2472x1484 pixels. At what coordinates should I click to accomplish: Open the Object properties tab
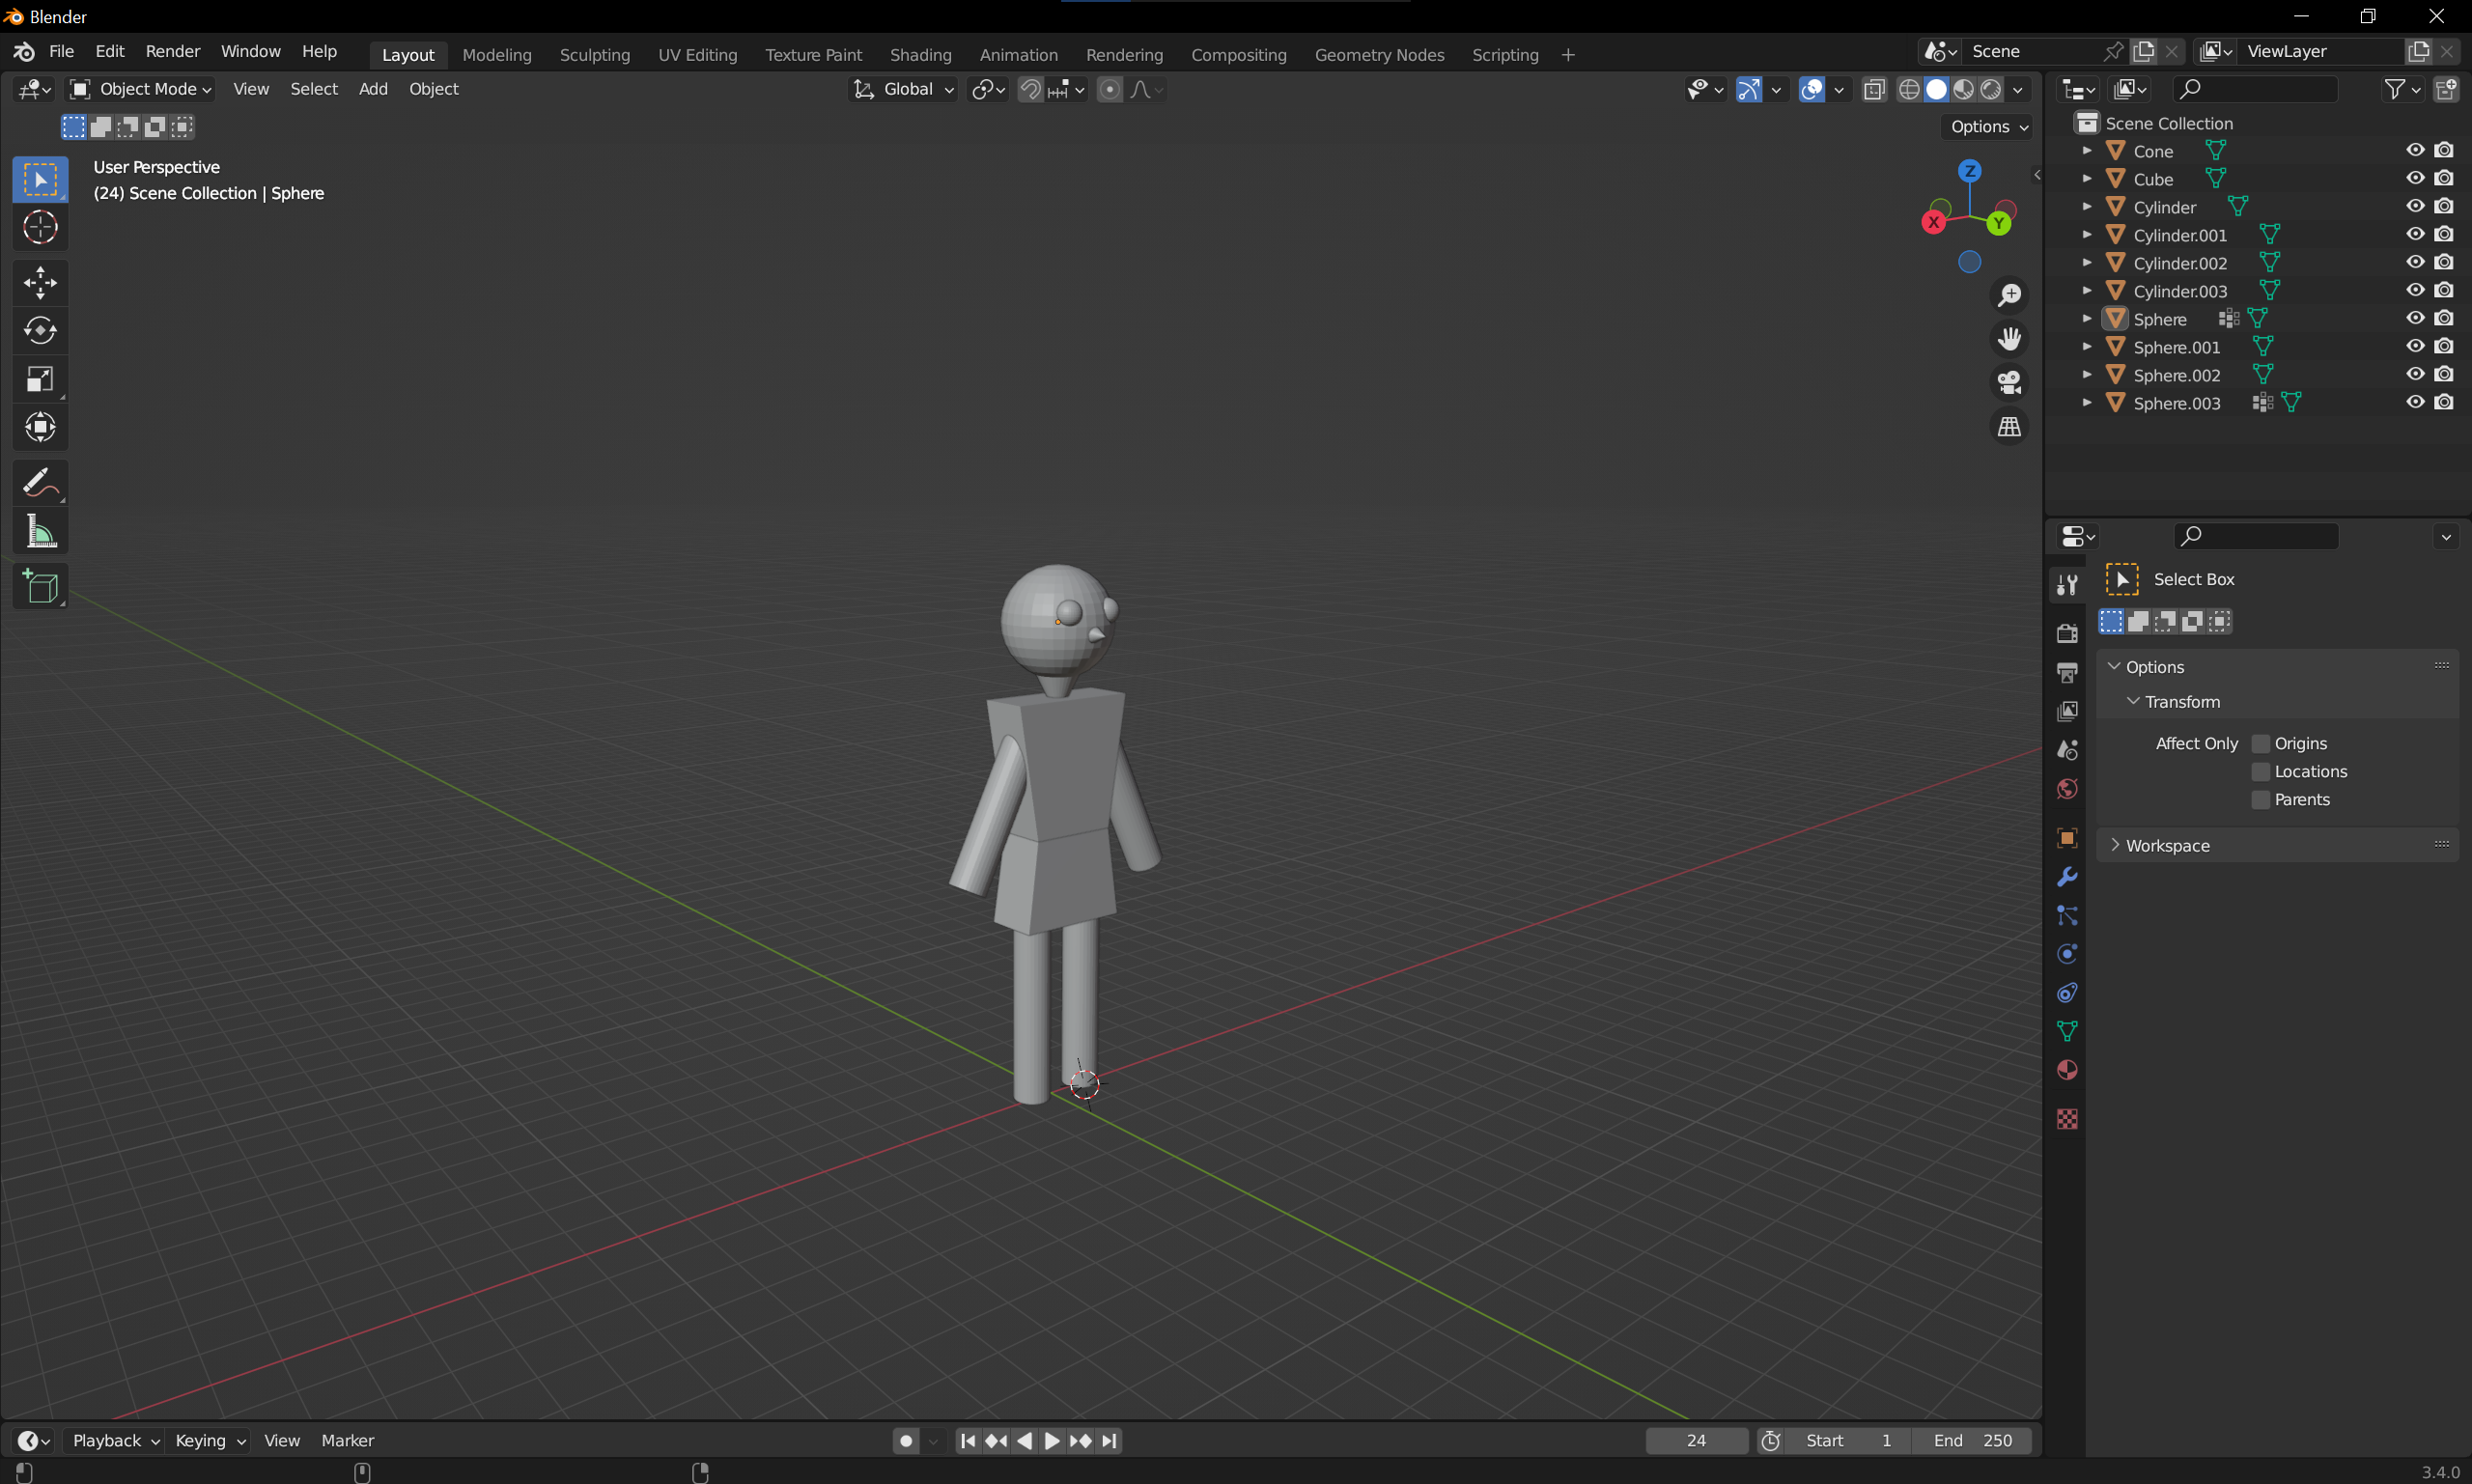[2067, 838]
